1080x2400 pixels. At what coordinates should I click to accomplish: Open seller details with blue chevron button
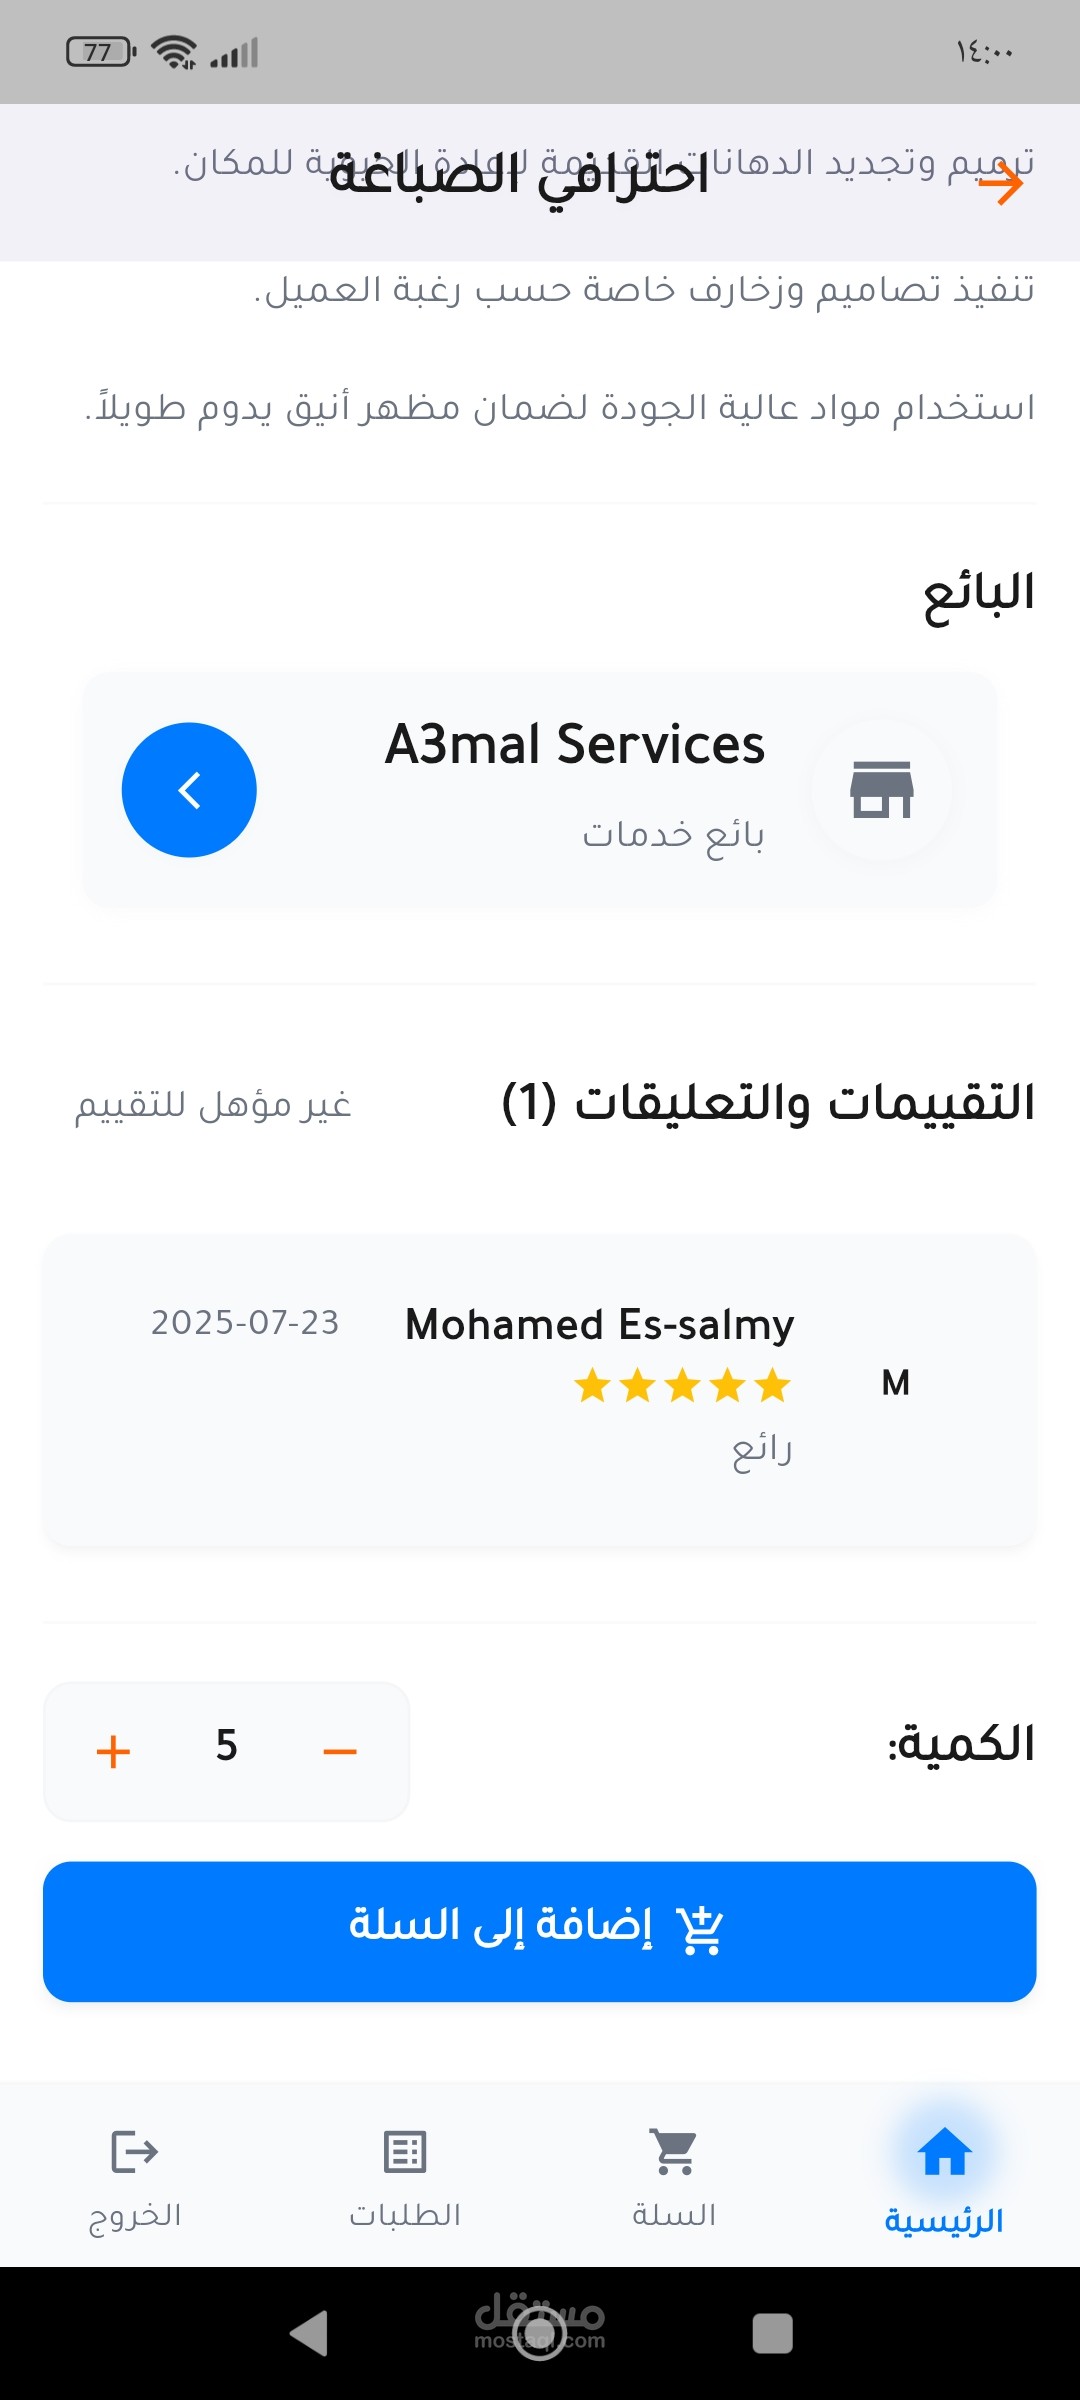[x=189, y=790]
